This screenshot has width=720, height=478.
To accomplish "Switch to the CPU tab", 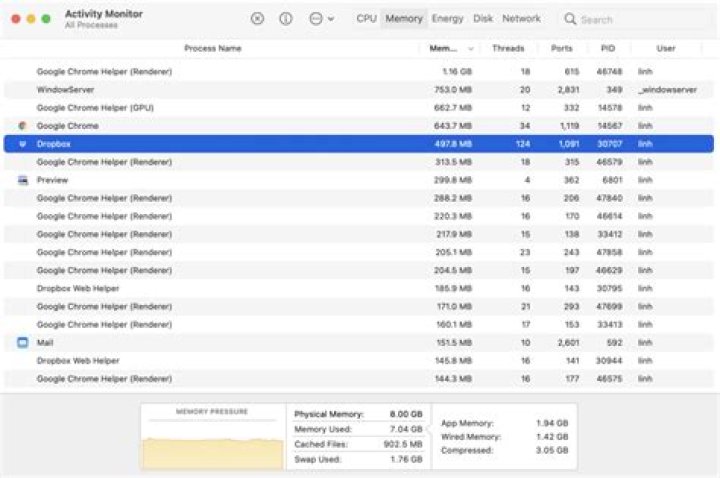I will coord(366,19).
